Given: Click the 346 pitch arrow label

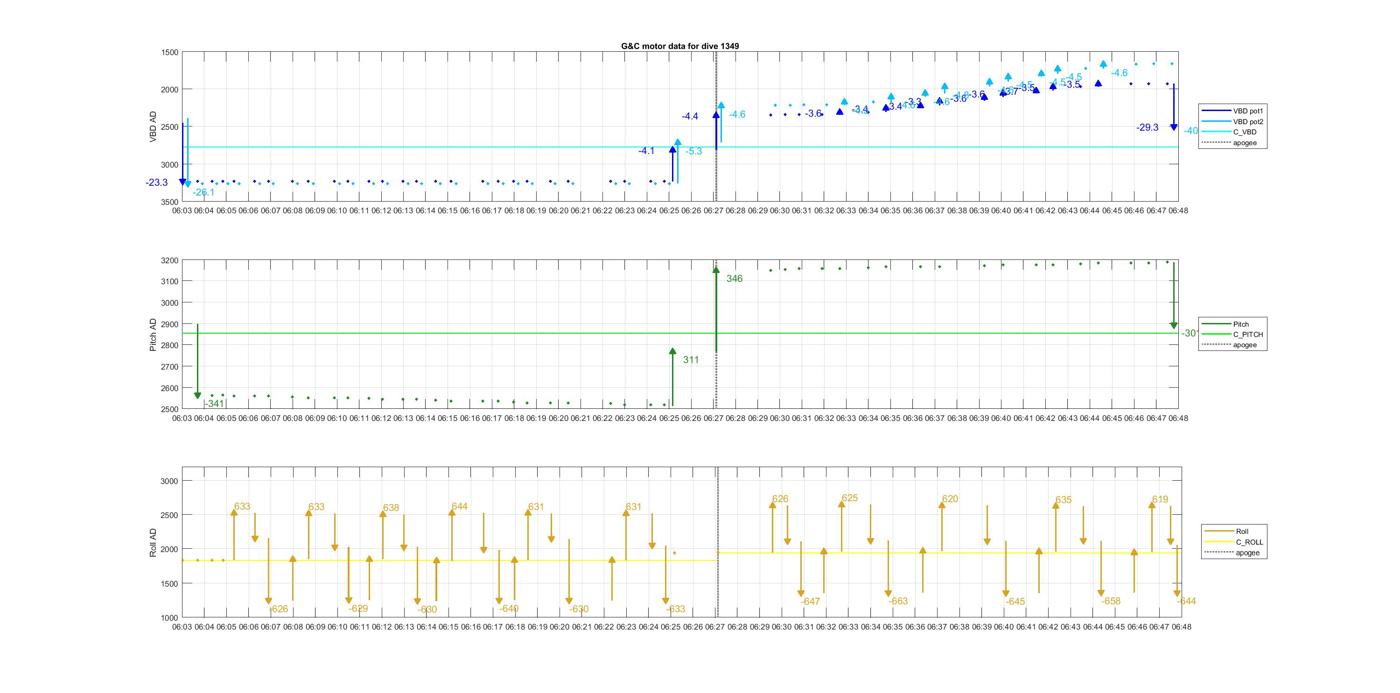Looking at the screenshot, I should coord(734,279).
